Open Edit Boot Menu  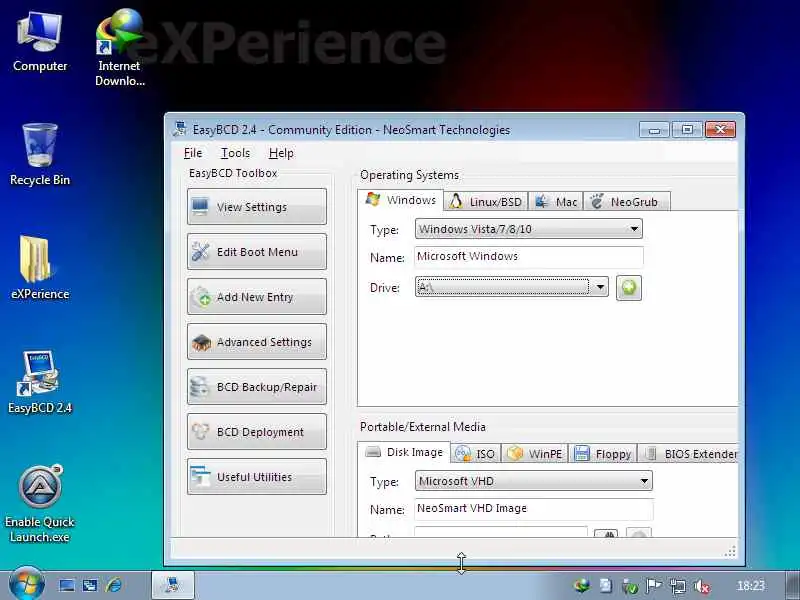click(x=257, y=252)
